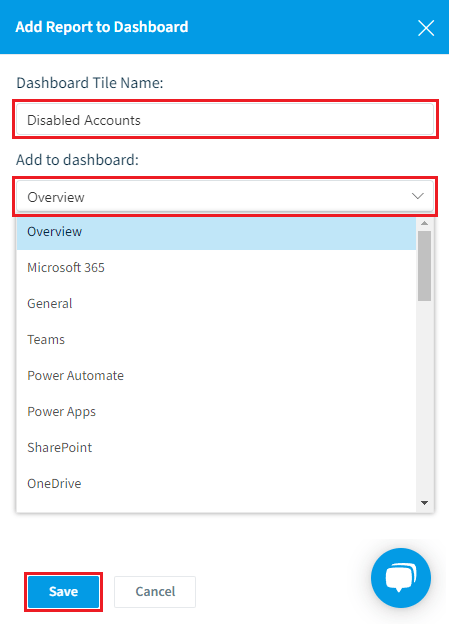The image size is (449, 628).
Task: Focus the Dashboard Tile Name field
Action: tap(225, 119)
